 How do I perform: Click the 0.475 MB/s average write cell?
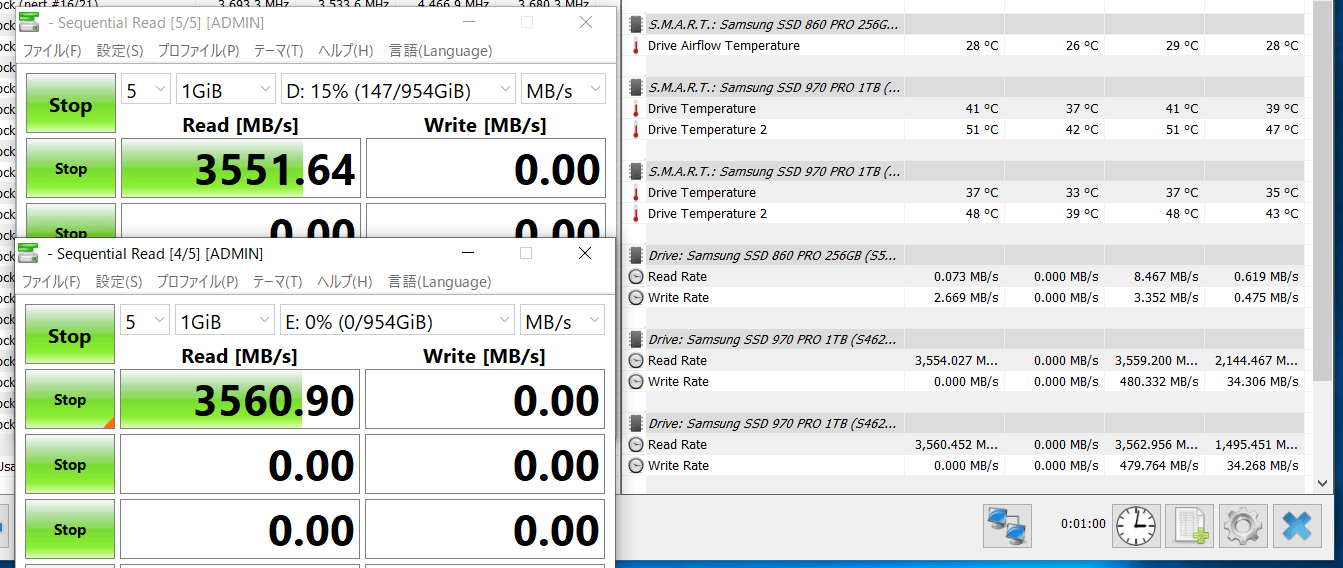[1265, 298]
